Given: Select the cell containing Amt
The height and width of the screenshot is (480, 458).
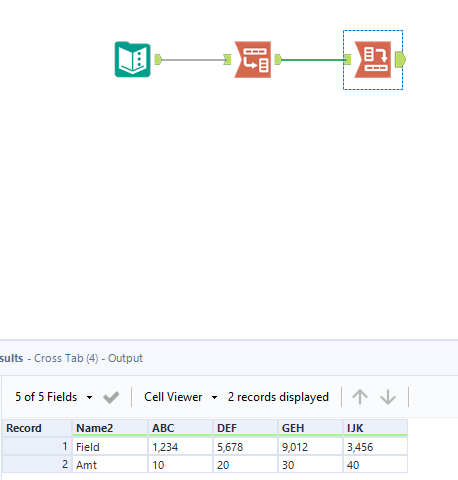Looking at the screenshot, I should pos(110,465).
